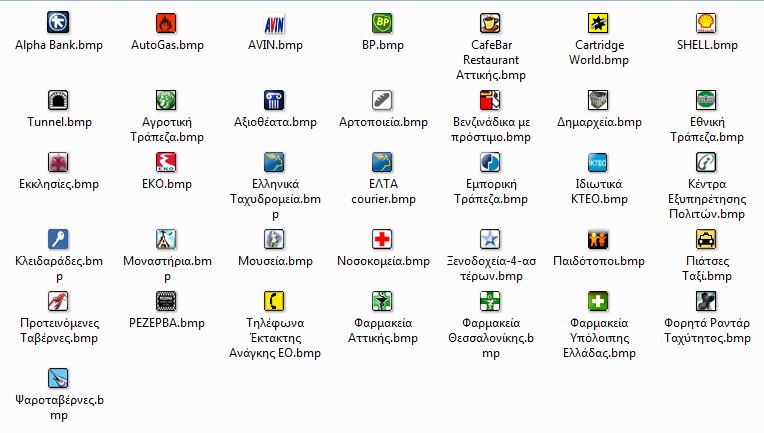This screenshot has height=433, width=764.
Task: Click the Μουσεία.bmp statue icon
Action: (x=274, y=239)
